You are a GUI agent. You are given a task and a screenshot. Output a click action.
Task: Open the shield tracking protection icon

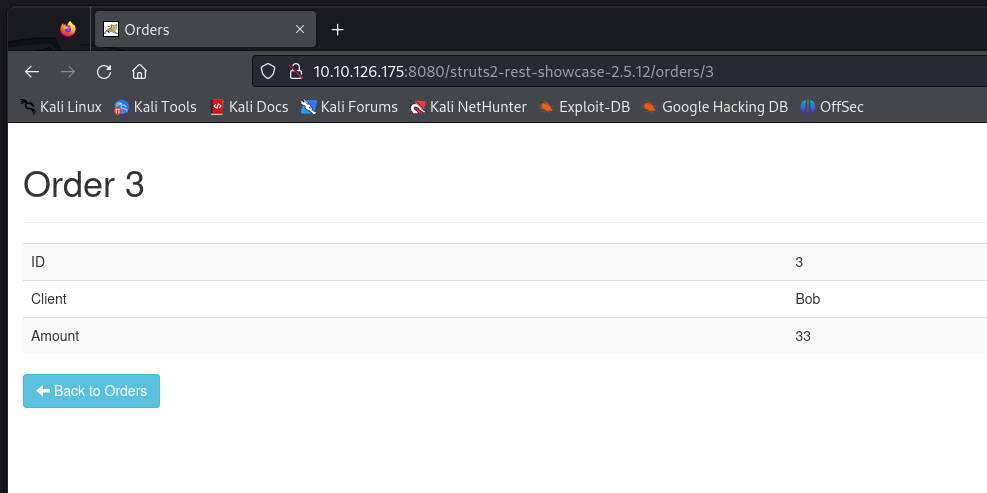pos(268,72)
